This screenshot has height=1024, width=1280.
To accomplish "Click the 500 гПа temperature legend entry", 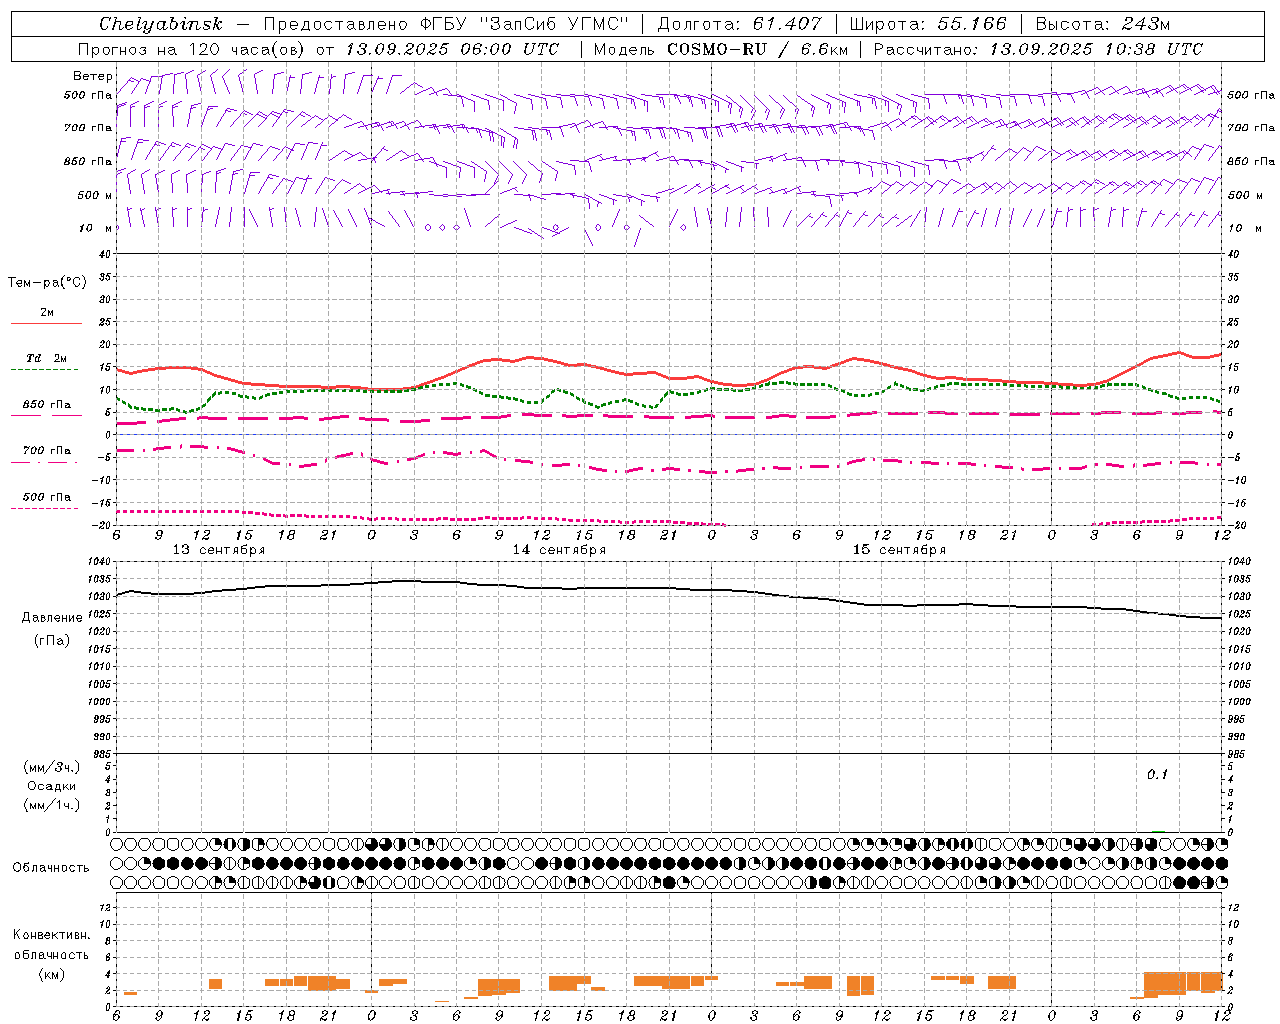I will click(x=47, y=497).
